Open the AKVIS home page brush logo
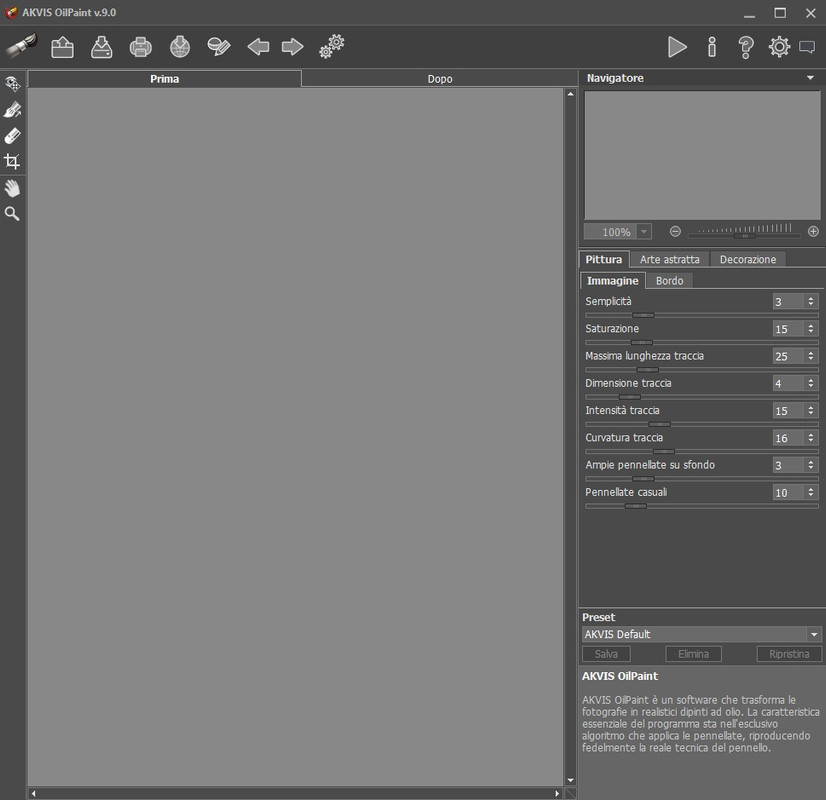The width and height of the screenshot is (826, 800). pos(21,46)
